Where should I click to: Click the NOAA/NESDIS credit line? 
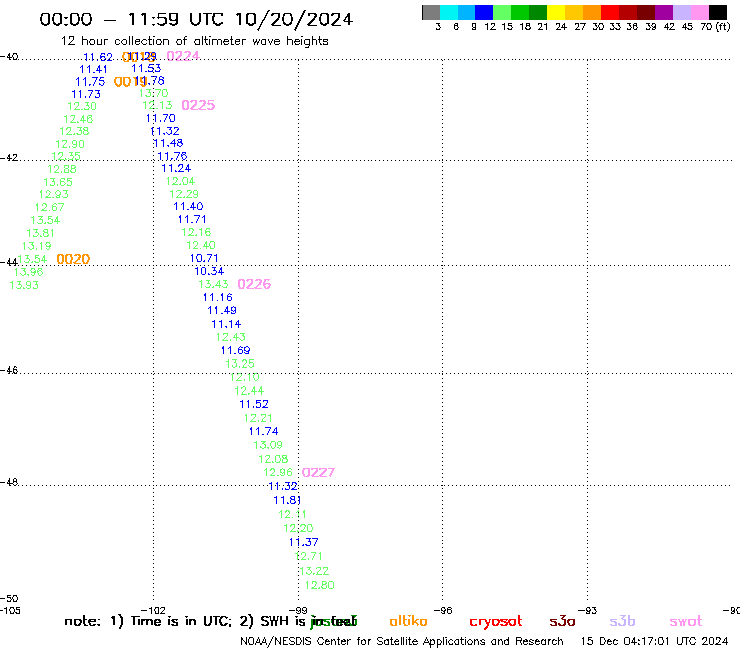coord(402,642)
